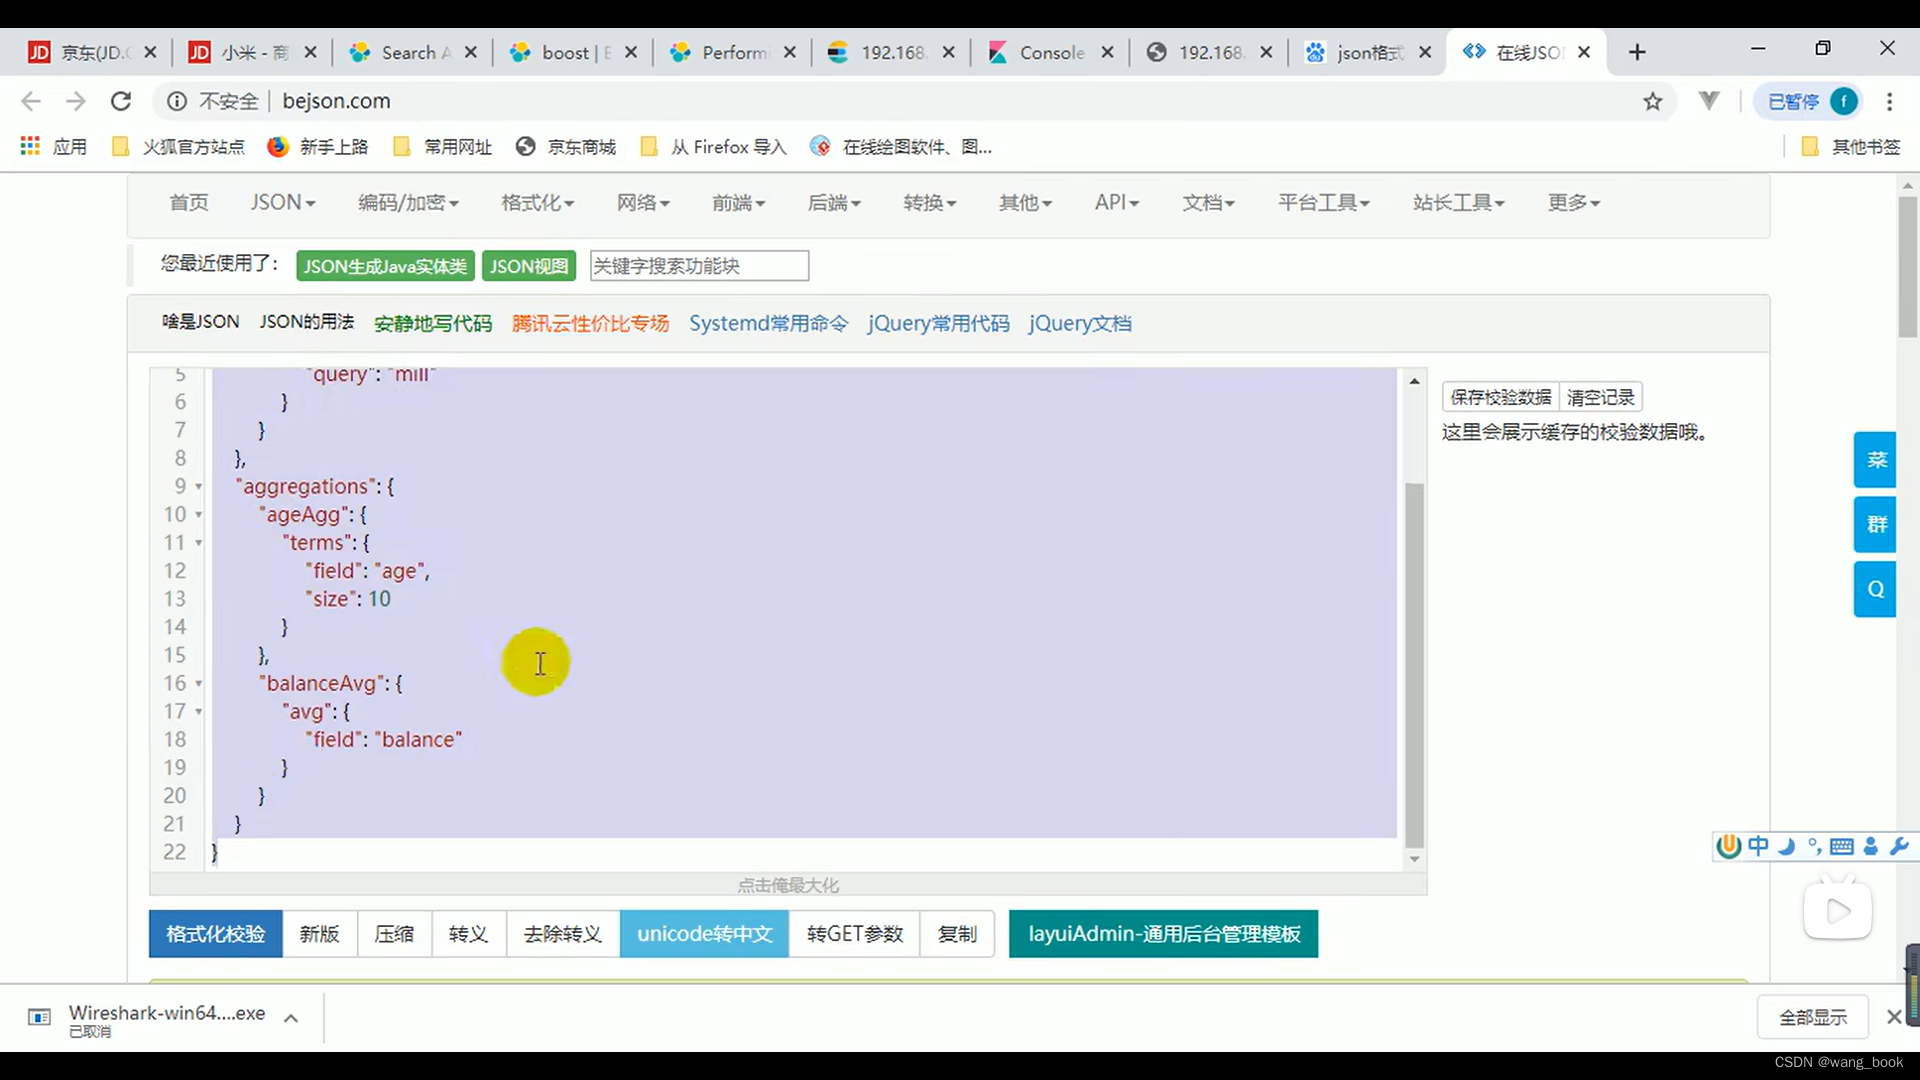
Task: Click the address bar URL bejson.com
Action: (336, 101)
